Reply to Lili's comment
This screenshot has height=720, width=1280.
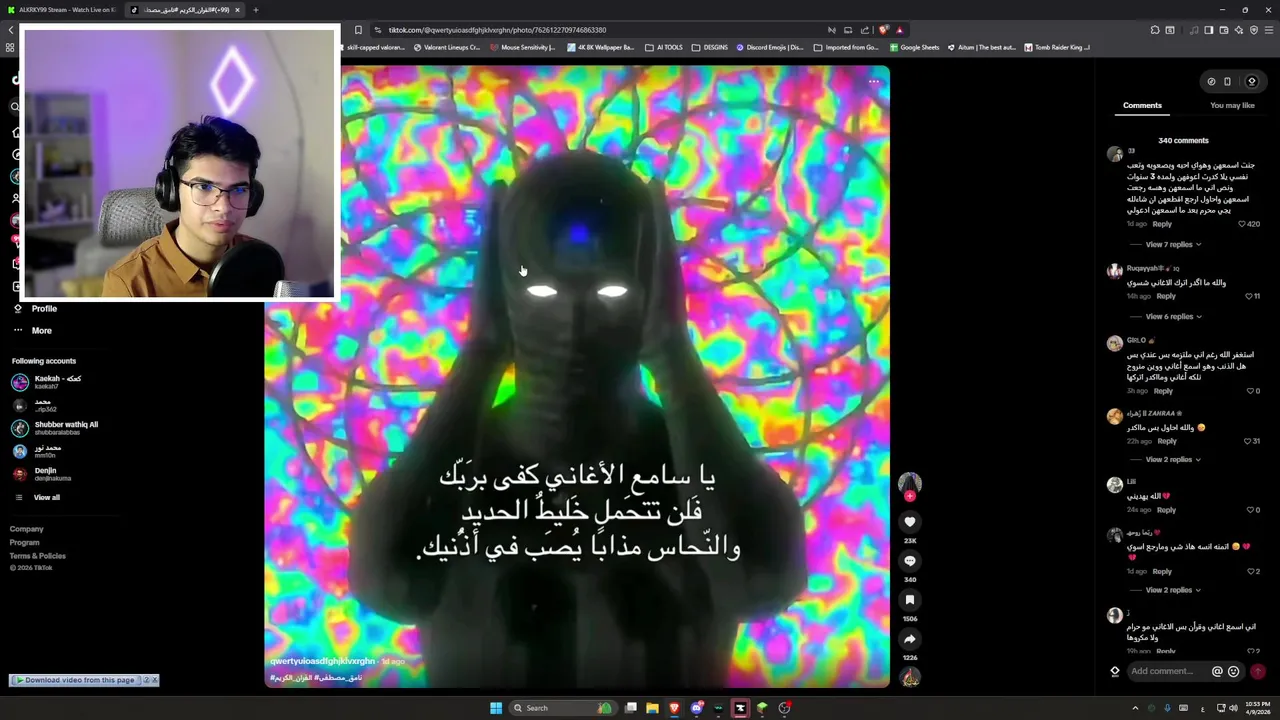coord(1166,510)
